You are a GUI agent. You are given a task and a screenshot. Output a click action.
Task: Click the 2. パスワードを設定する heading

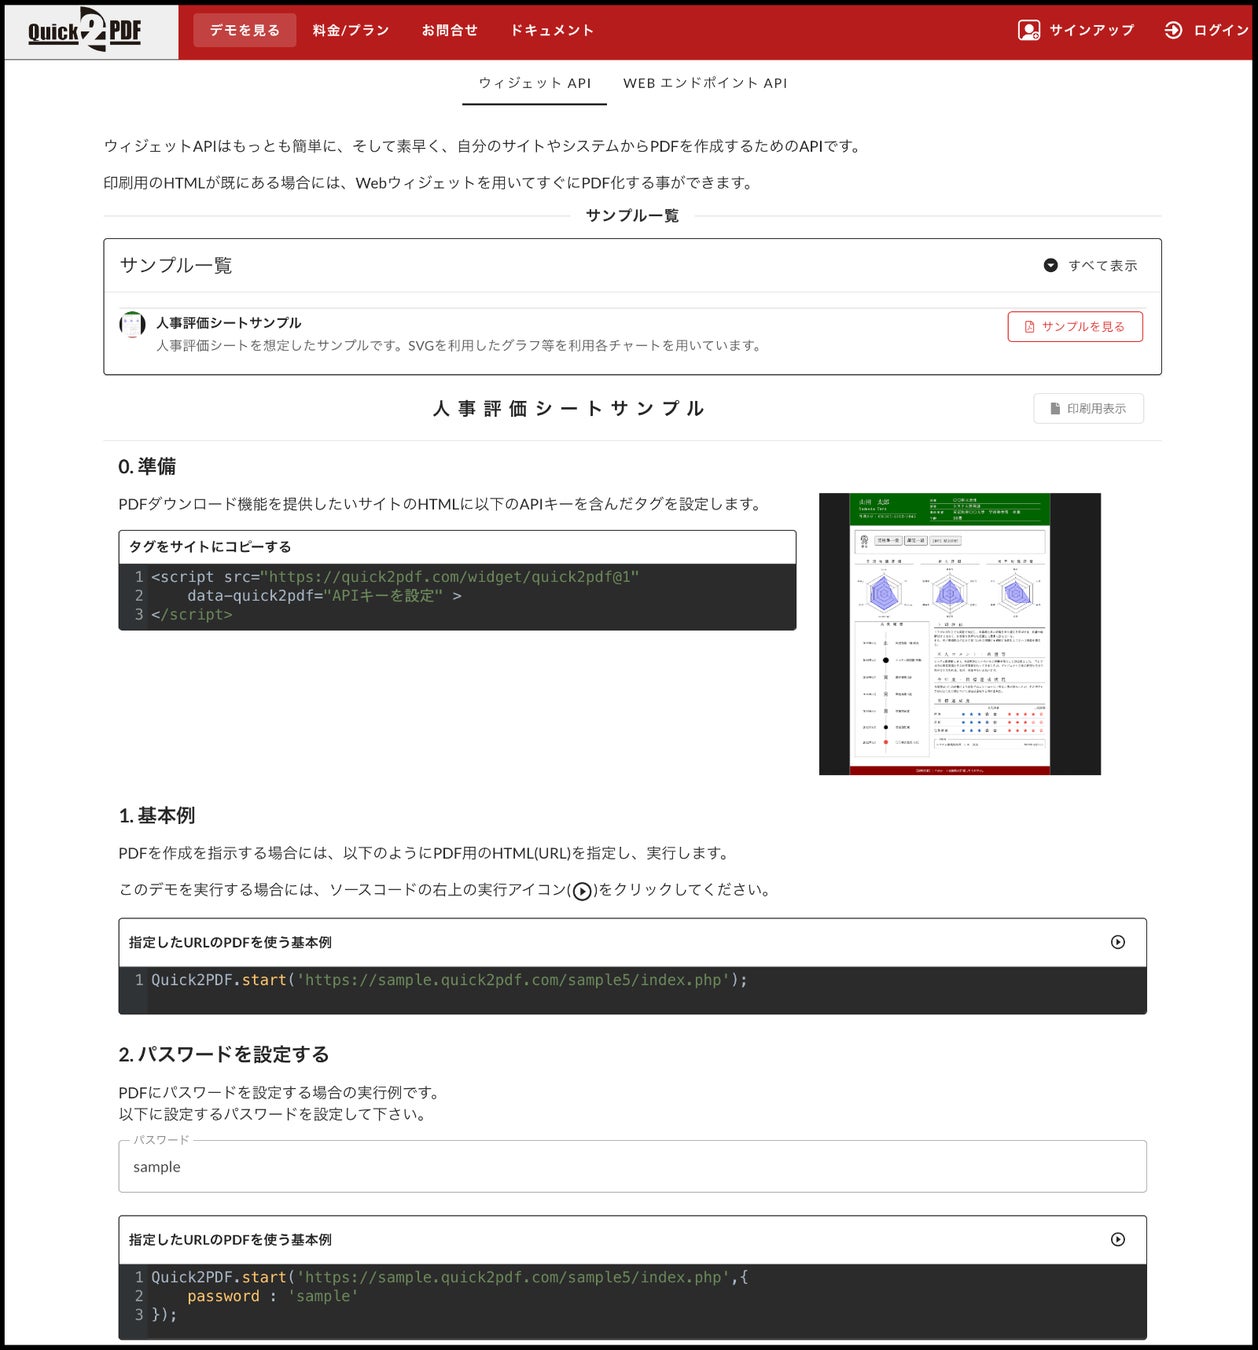(x=224, y=1054)
